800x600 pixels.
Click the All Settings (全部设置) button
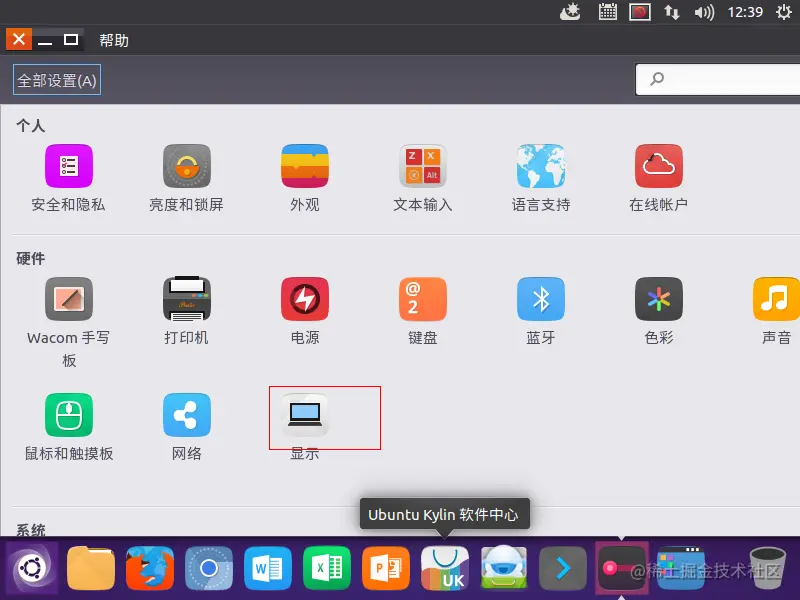pyautogui.click(x=57, y=80)
